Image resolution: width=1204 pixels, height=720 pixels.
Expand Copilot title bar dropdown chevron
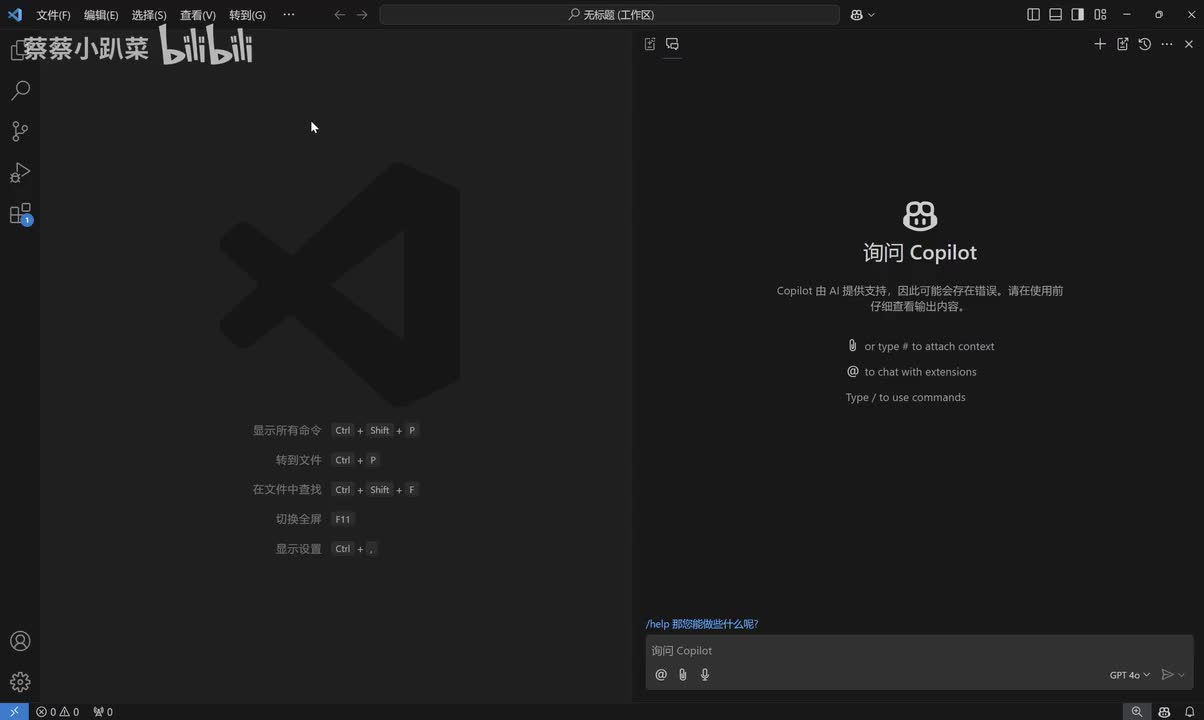tap(871, 15)
